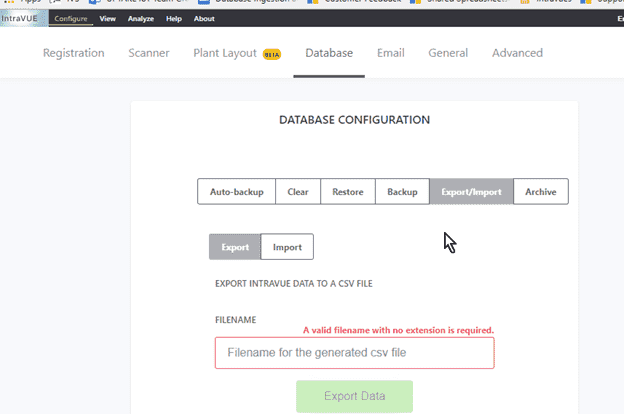This screenshot has width=624, height=414.
Task: Click the red filename validation message
Action: 398,330
